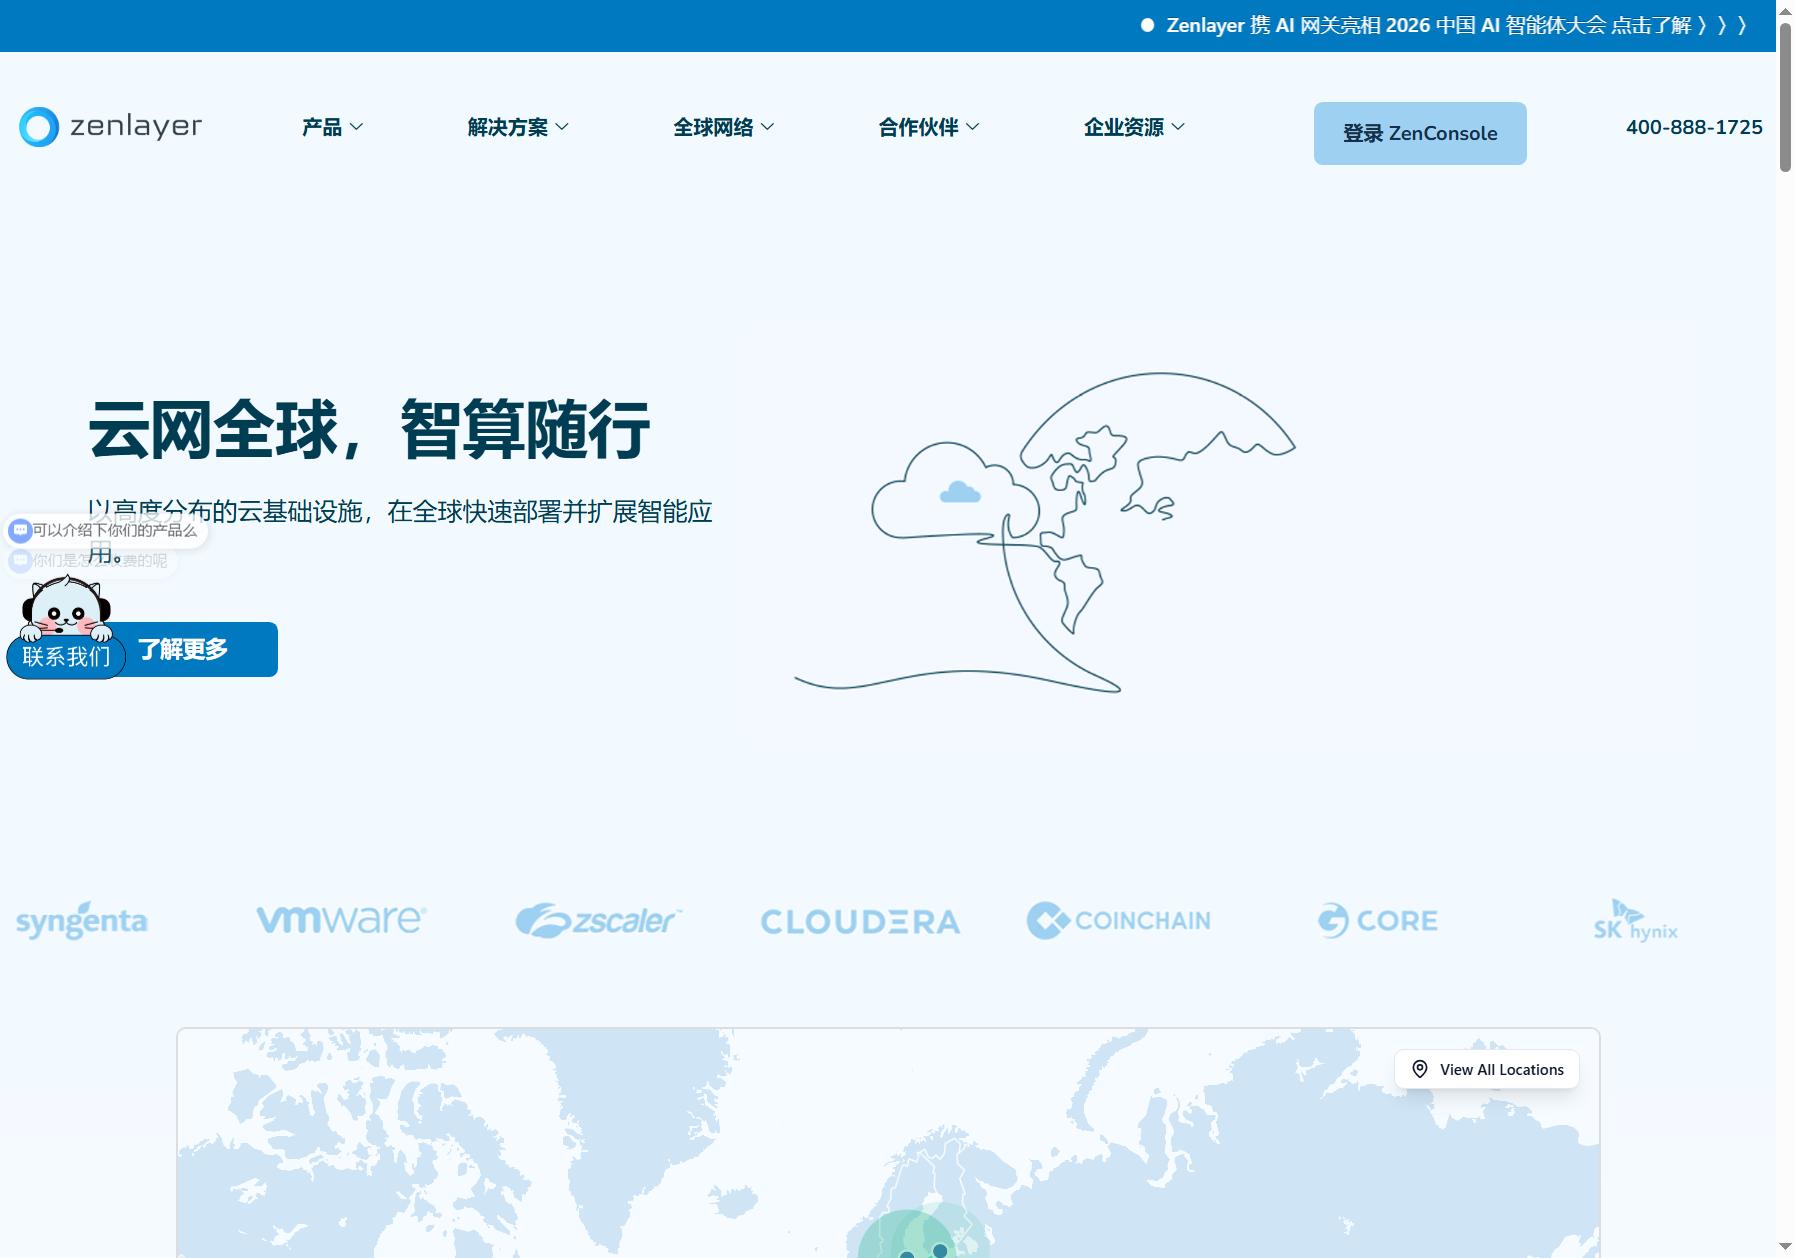Click the zenlayer wordmark text

[136, 126]
